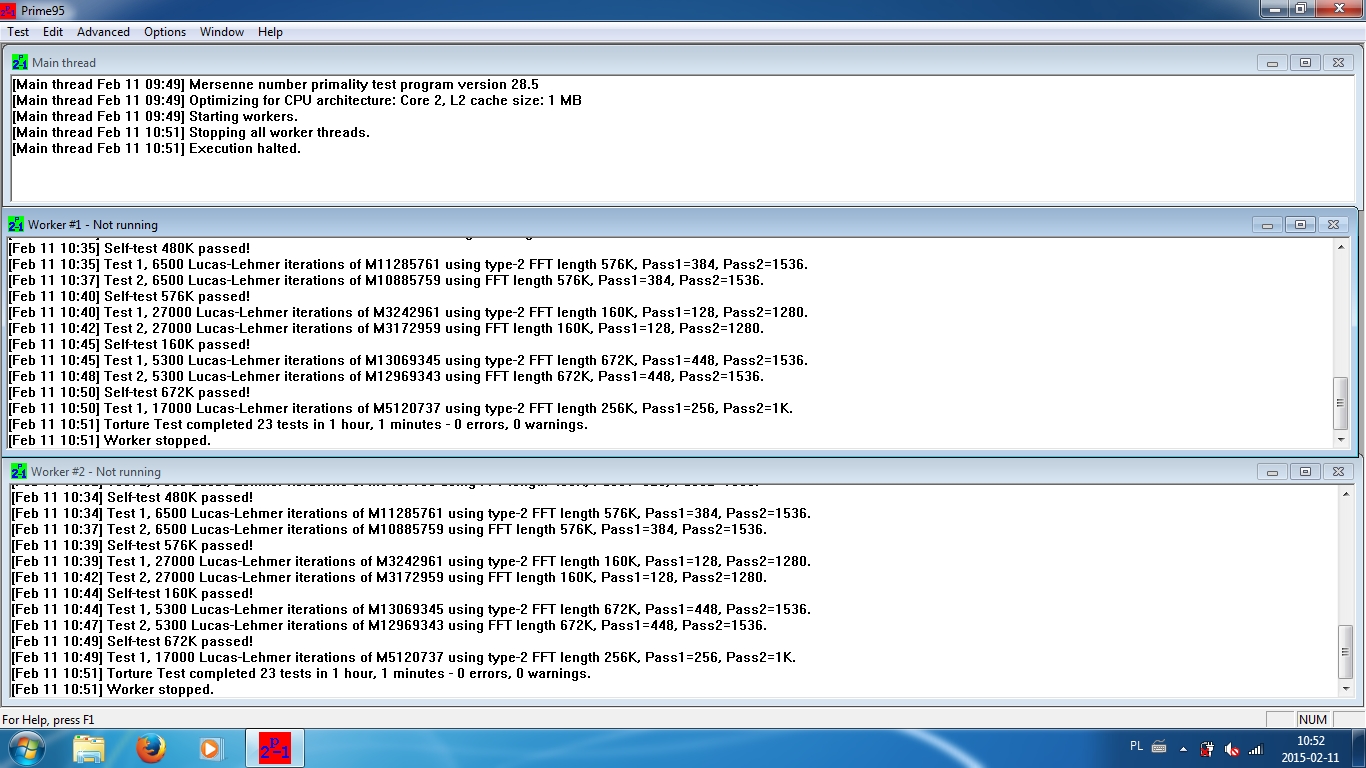Screen dimensions: 1366x768
Task: Click the M5120737 test line in Worker #1
Action: coord(400,409)
